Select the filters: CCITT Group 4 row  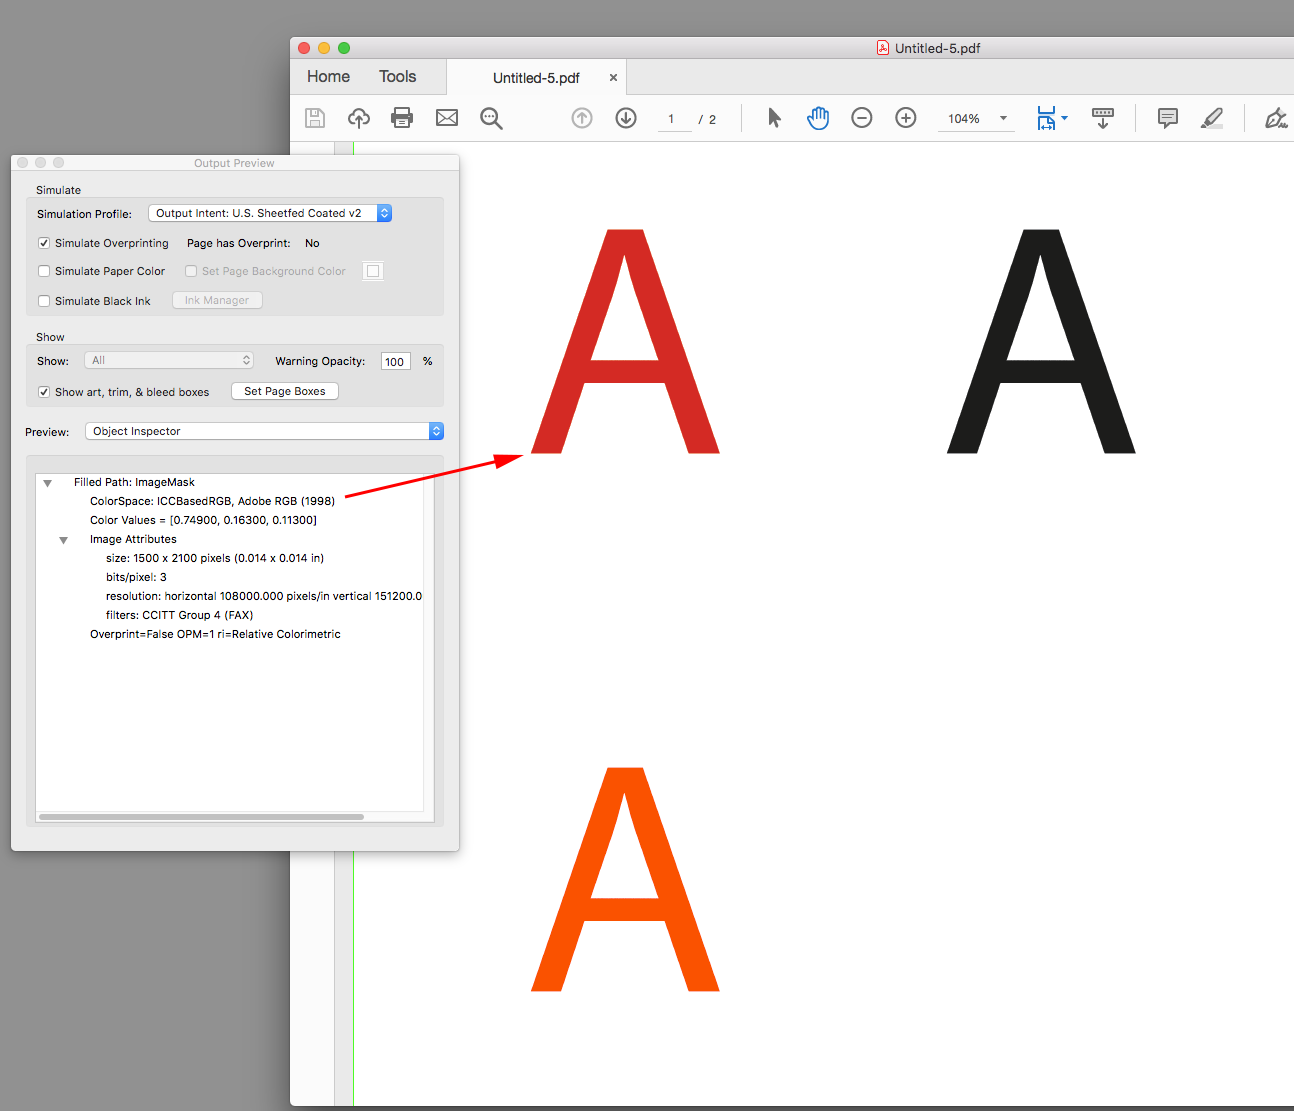point(179,615)
